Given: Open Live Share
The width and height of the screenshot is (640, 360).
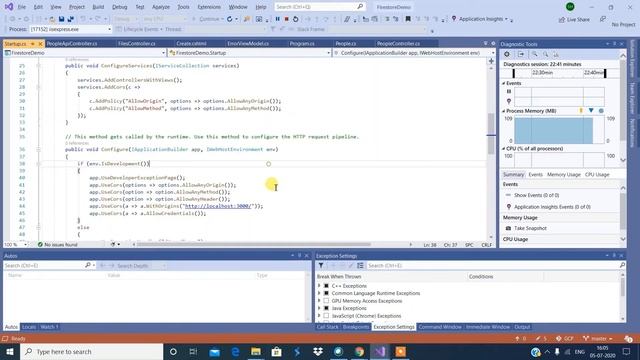Looking at the screenshot, I should tap(574, 20).
